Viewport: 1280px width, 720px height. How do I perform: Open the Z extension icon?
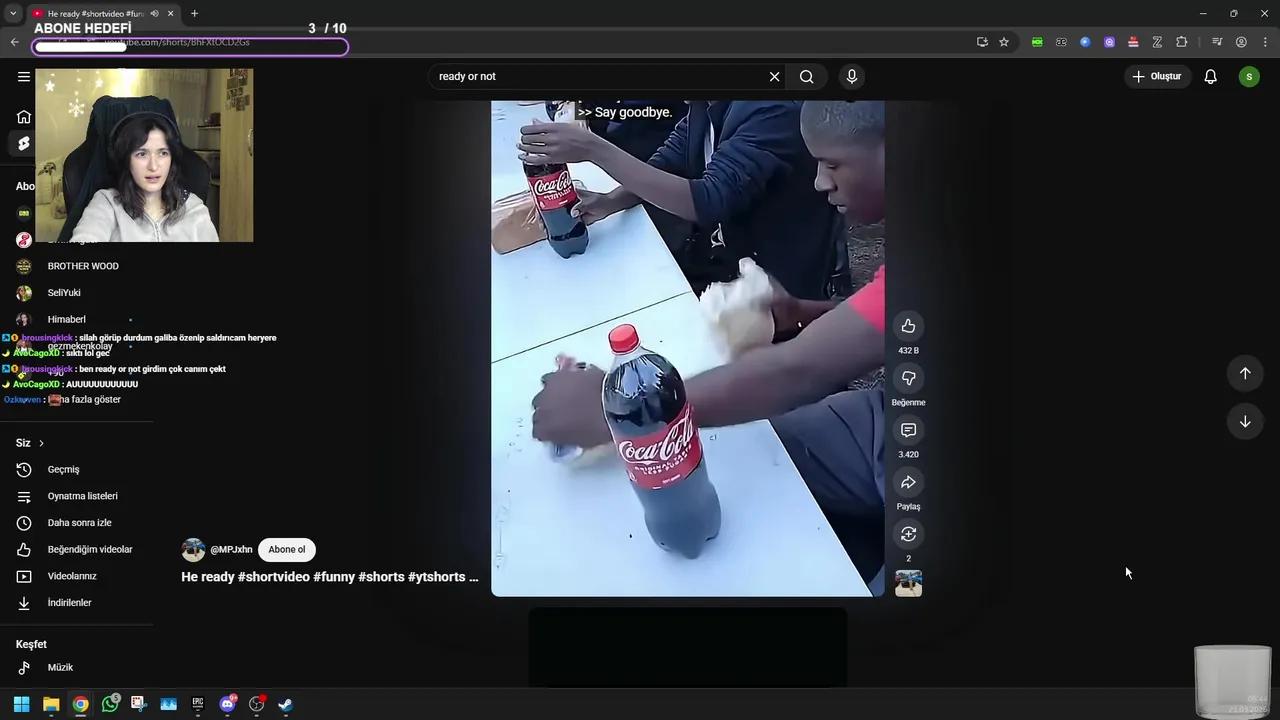pos(1157,42)
